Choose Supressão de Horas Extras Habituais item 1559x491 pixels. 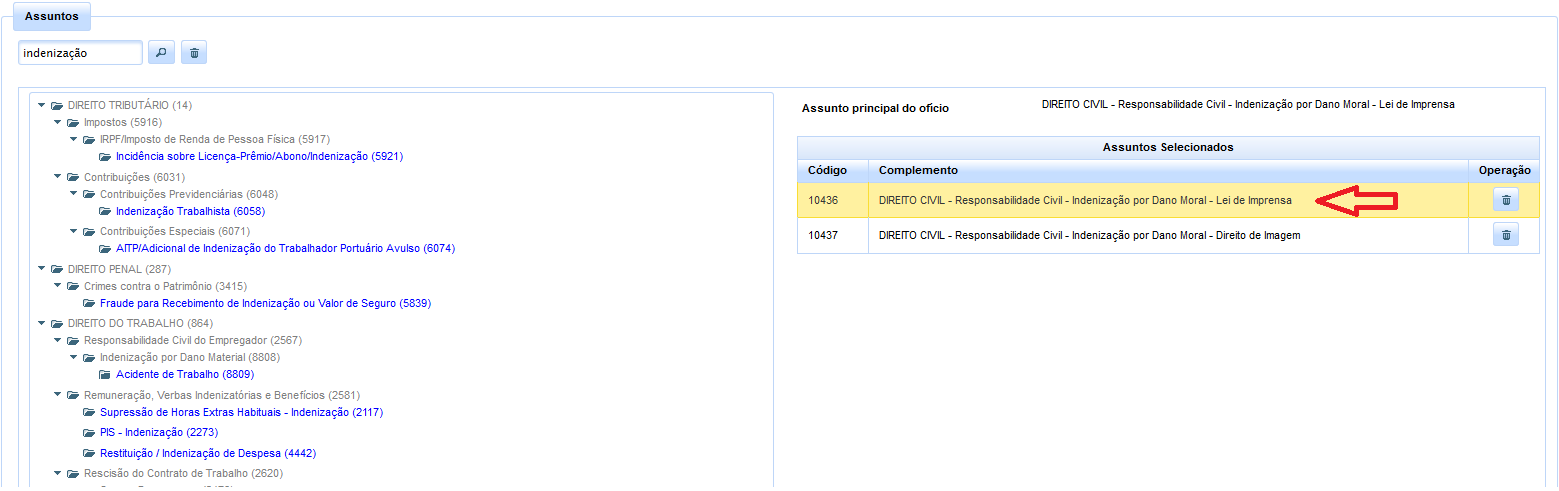coord(241,412)
